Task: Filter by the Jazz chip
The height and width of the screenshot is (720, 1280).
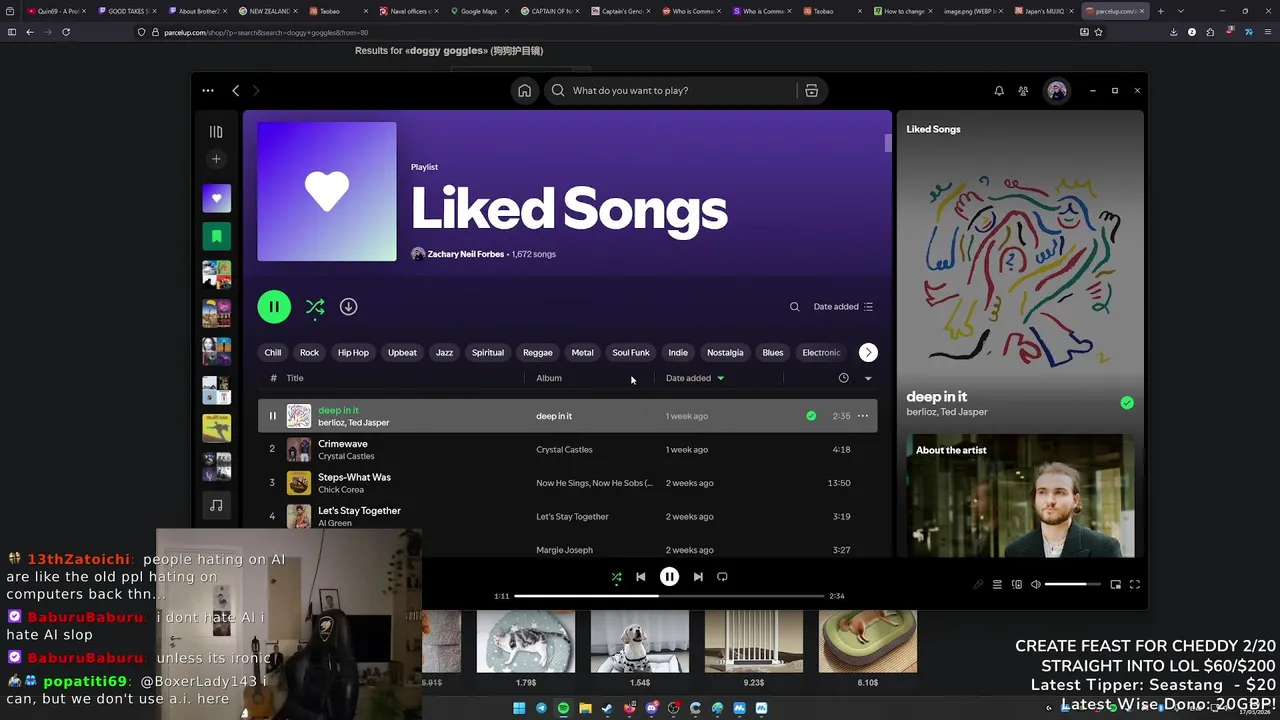Action: (444, 352)
